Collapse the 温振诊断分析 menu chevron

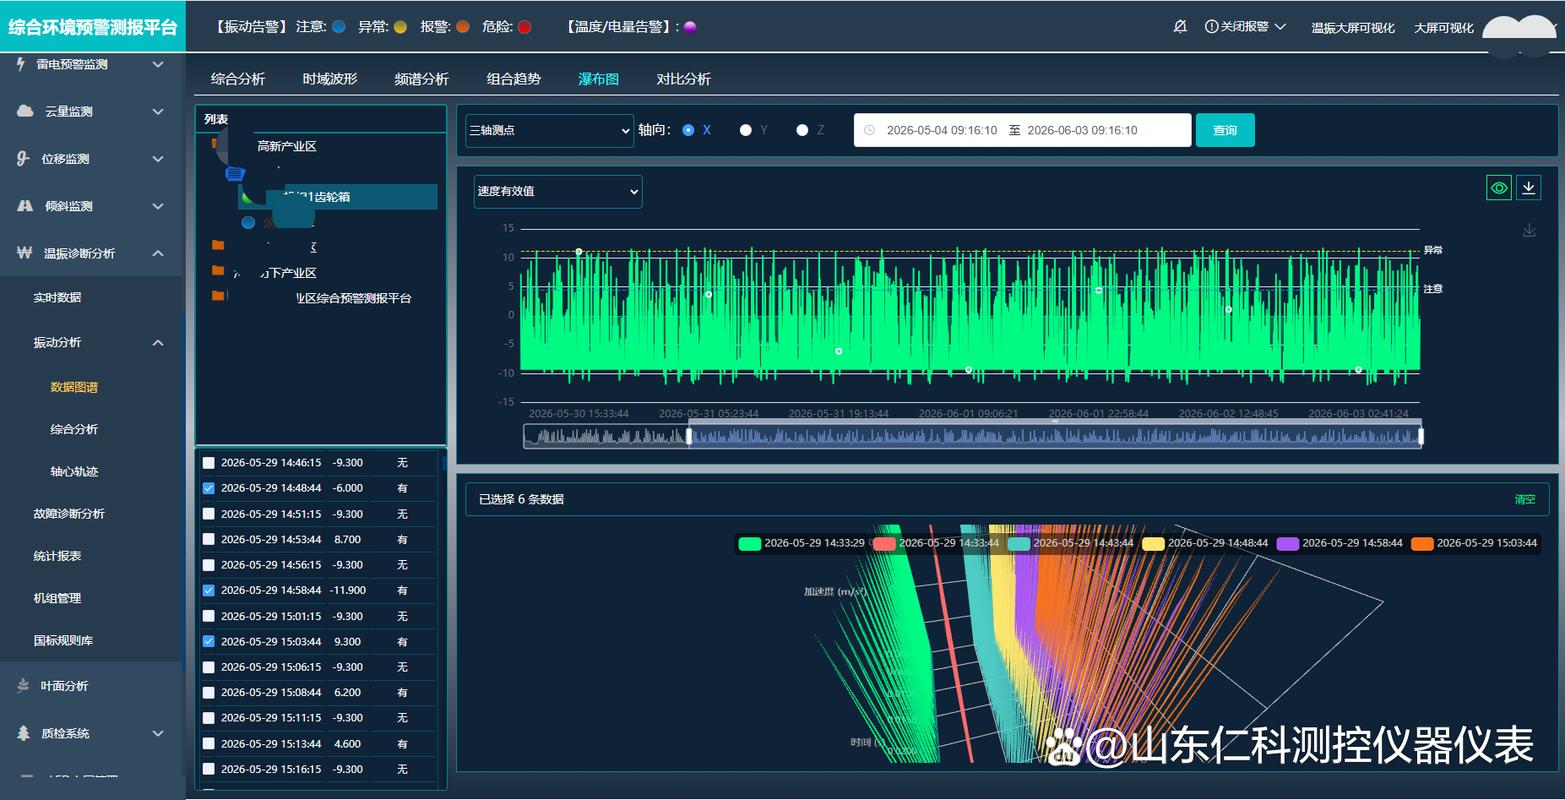158,253
